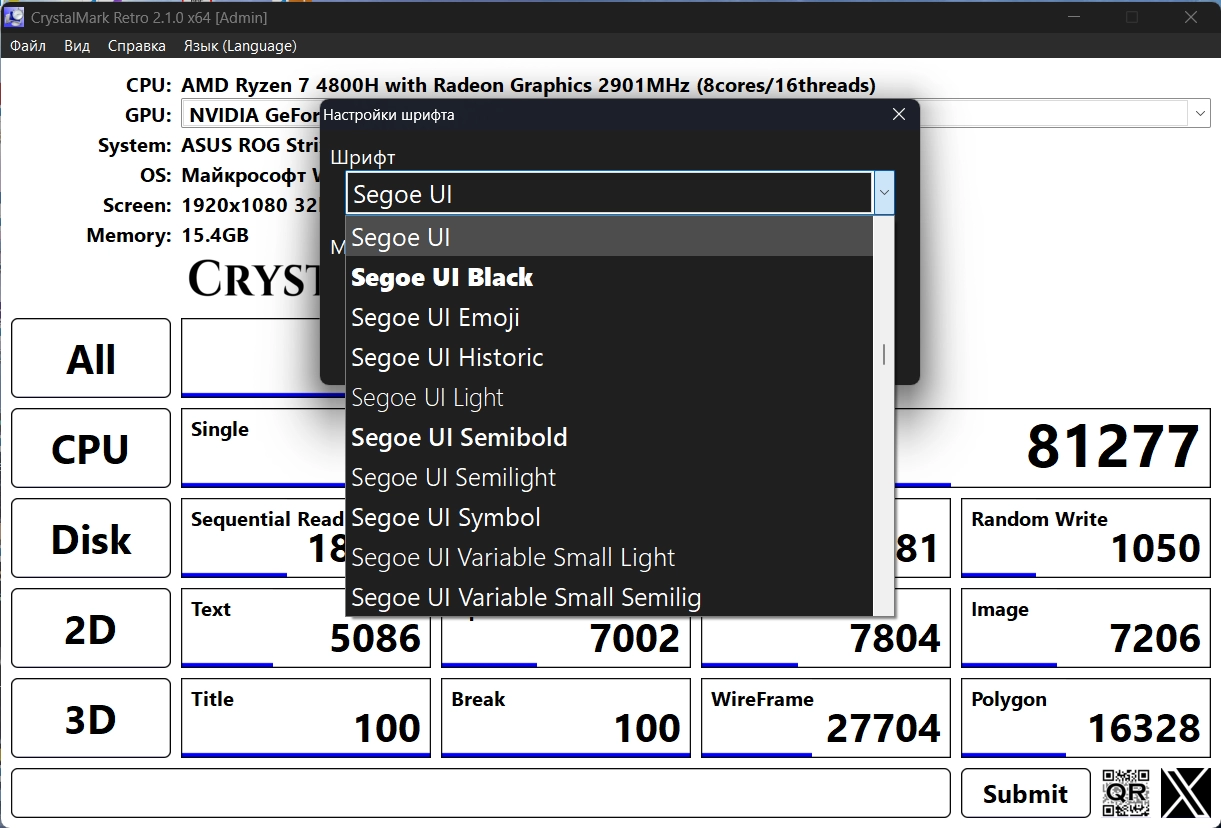Image resolution: width=1221 pixels, height=828 pixels.
Task: Select Segoe UI Light font entry
Action: 427,397
